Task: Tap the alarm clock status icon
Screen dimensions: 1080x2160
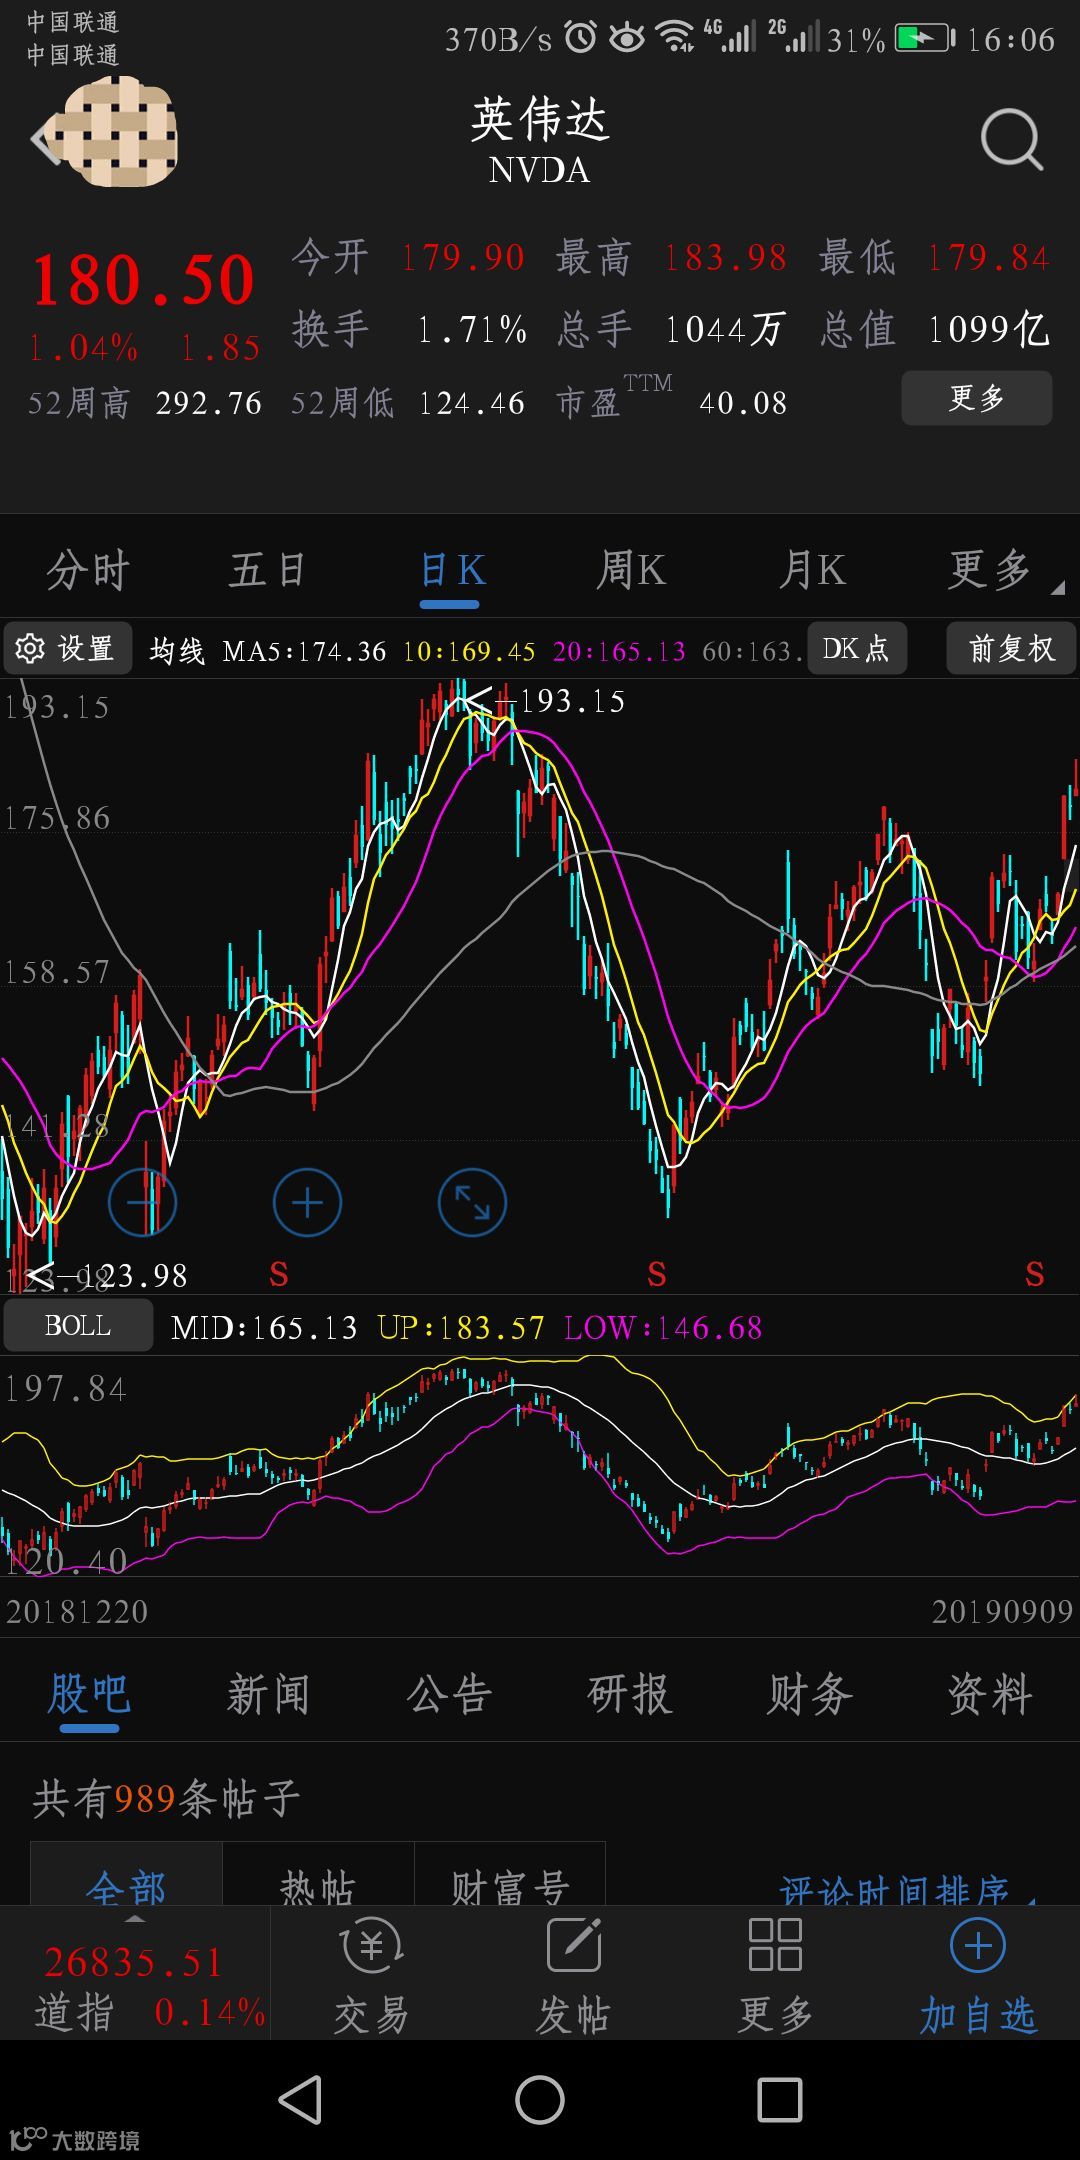Action: (x=581, y=37)
